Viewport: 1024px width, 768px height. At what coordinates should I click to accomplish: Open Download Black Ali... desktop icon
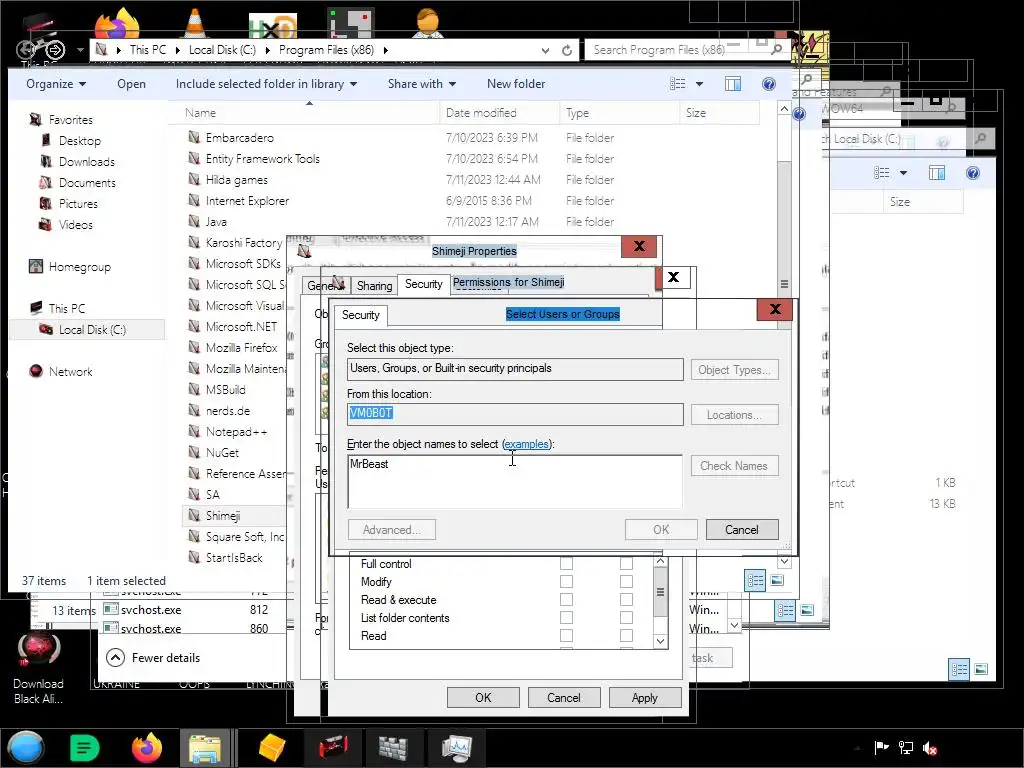pyautogui.click(x=39, y=668)
